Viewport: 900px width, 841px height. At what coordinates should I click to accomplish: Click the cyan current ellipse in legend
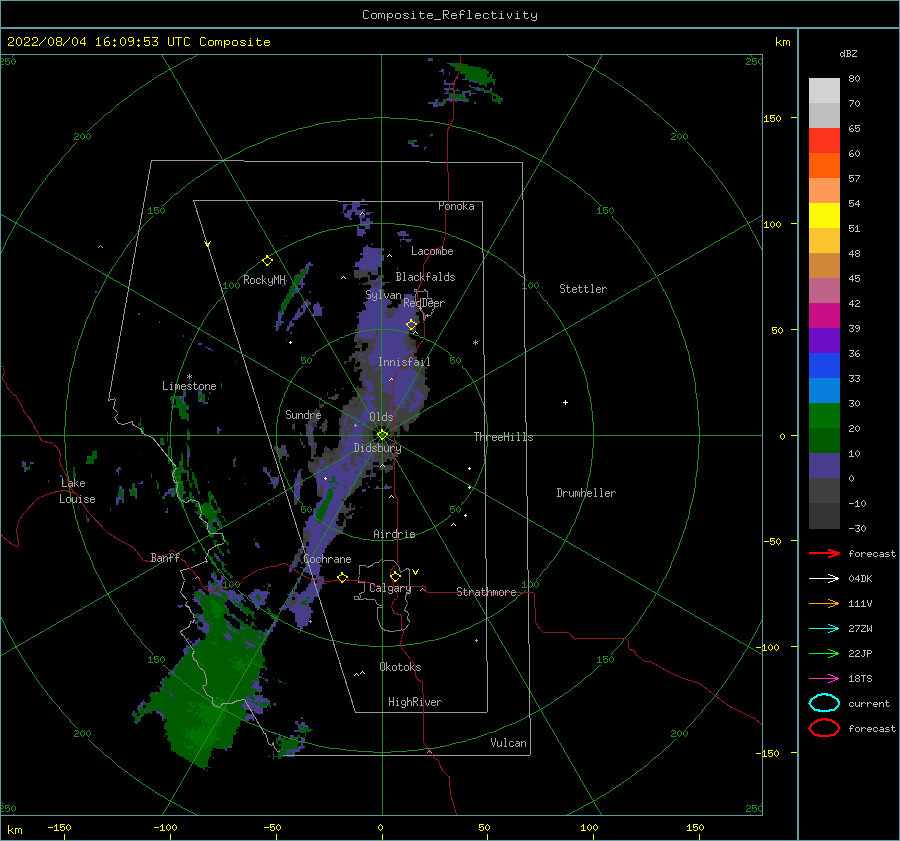[824, 703]
